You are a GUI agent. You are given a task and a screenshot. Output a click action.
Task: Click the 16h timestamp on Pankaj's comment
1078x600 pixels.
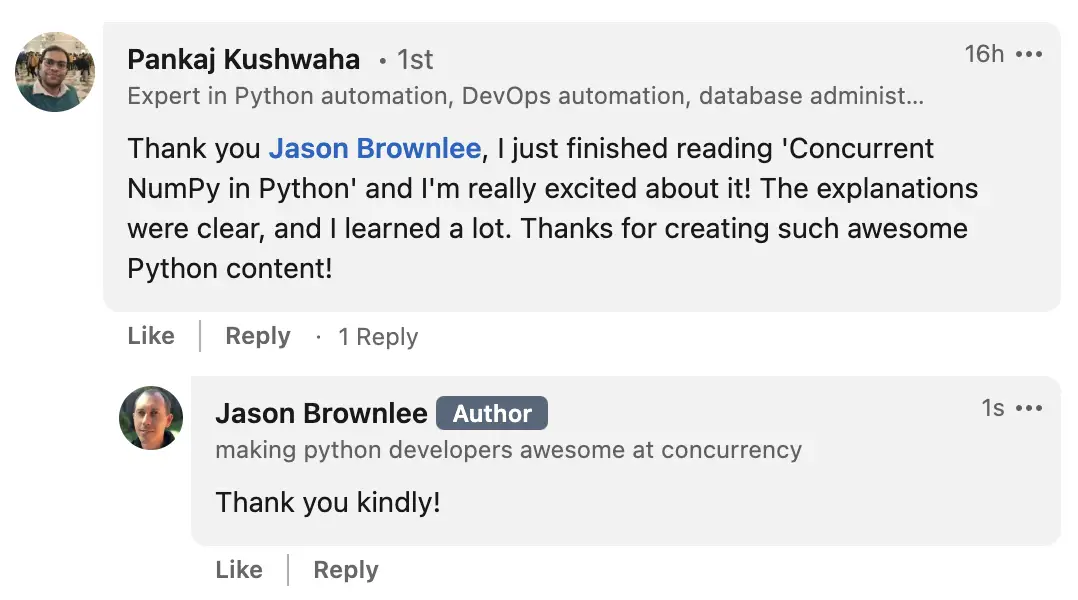pyautogui.click(x=984, y=54)
